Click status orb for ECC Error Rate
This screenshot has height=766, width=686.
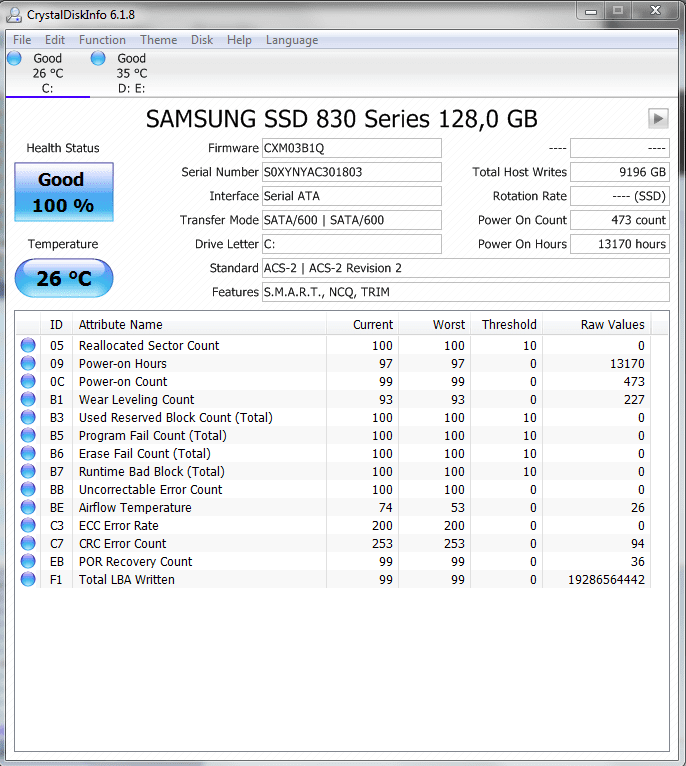point(28,526)
